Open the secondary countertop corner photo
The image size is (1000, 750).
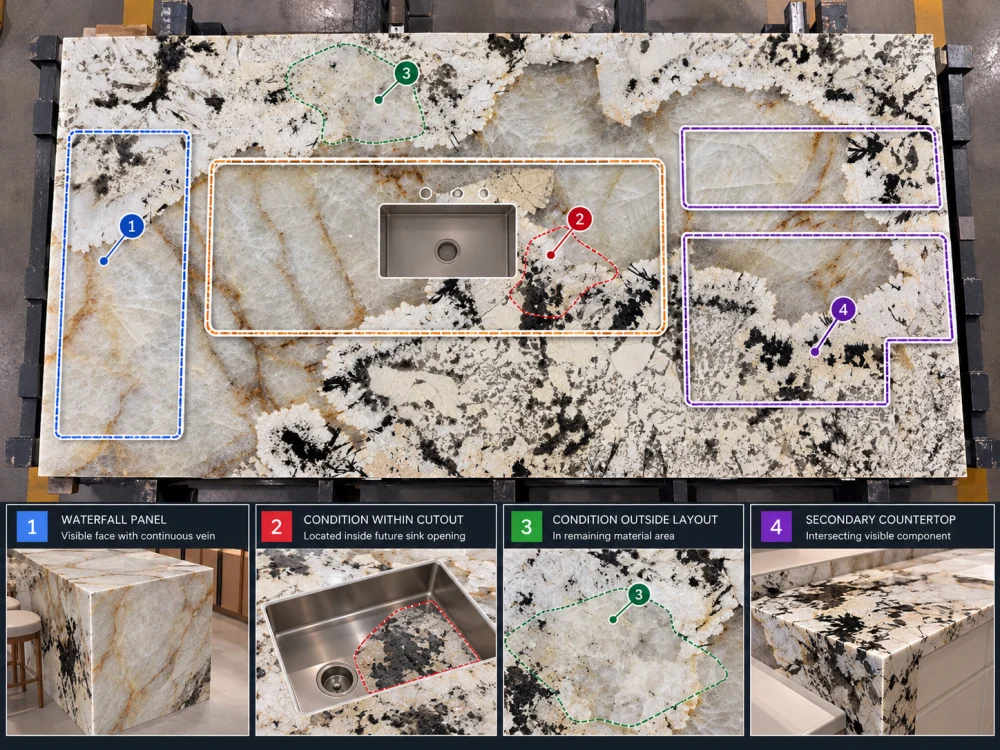coord(872,642)
